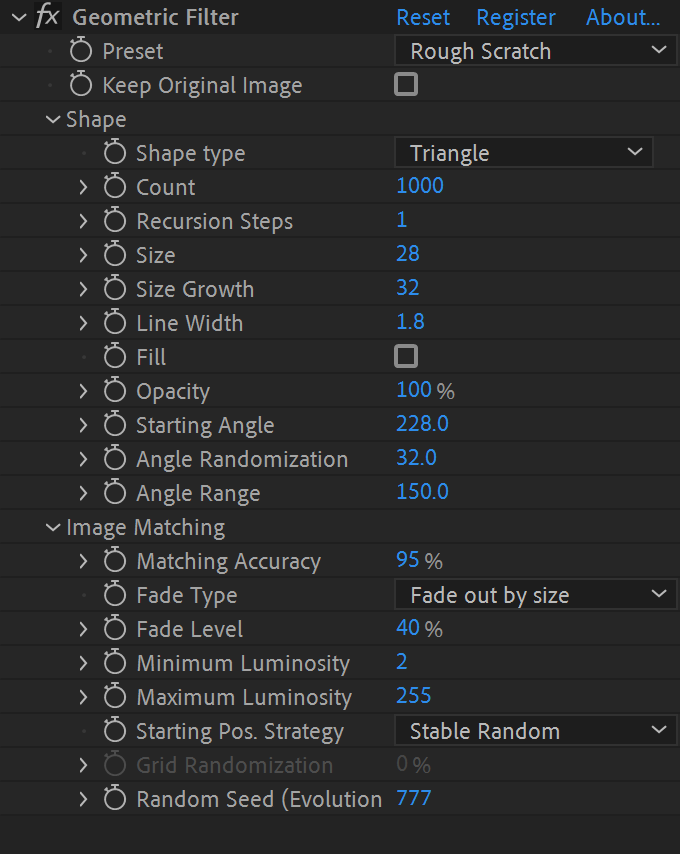Check the Keep Original Image checkbox

coord(406,84)
